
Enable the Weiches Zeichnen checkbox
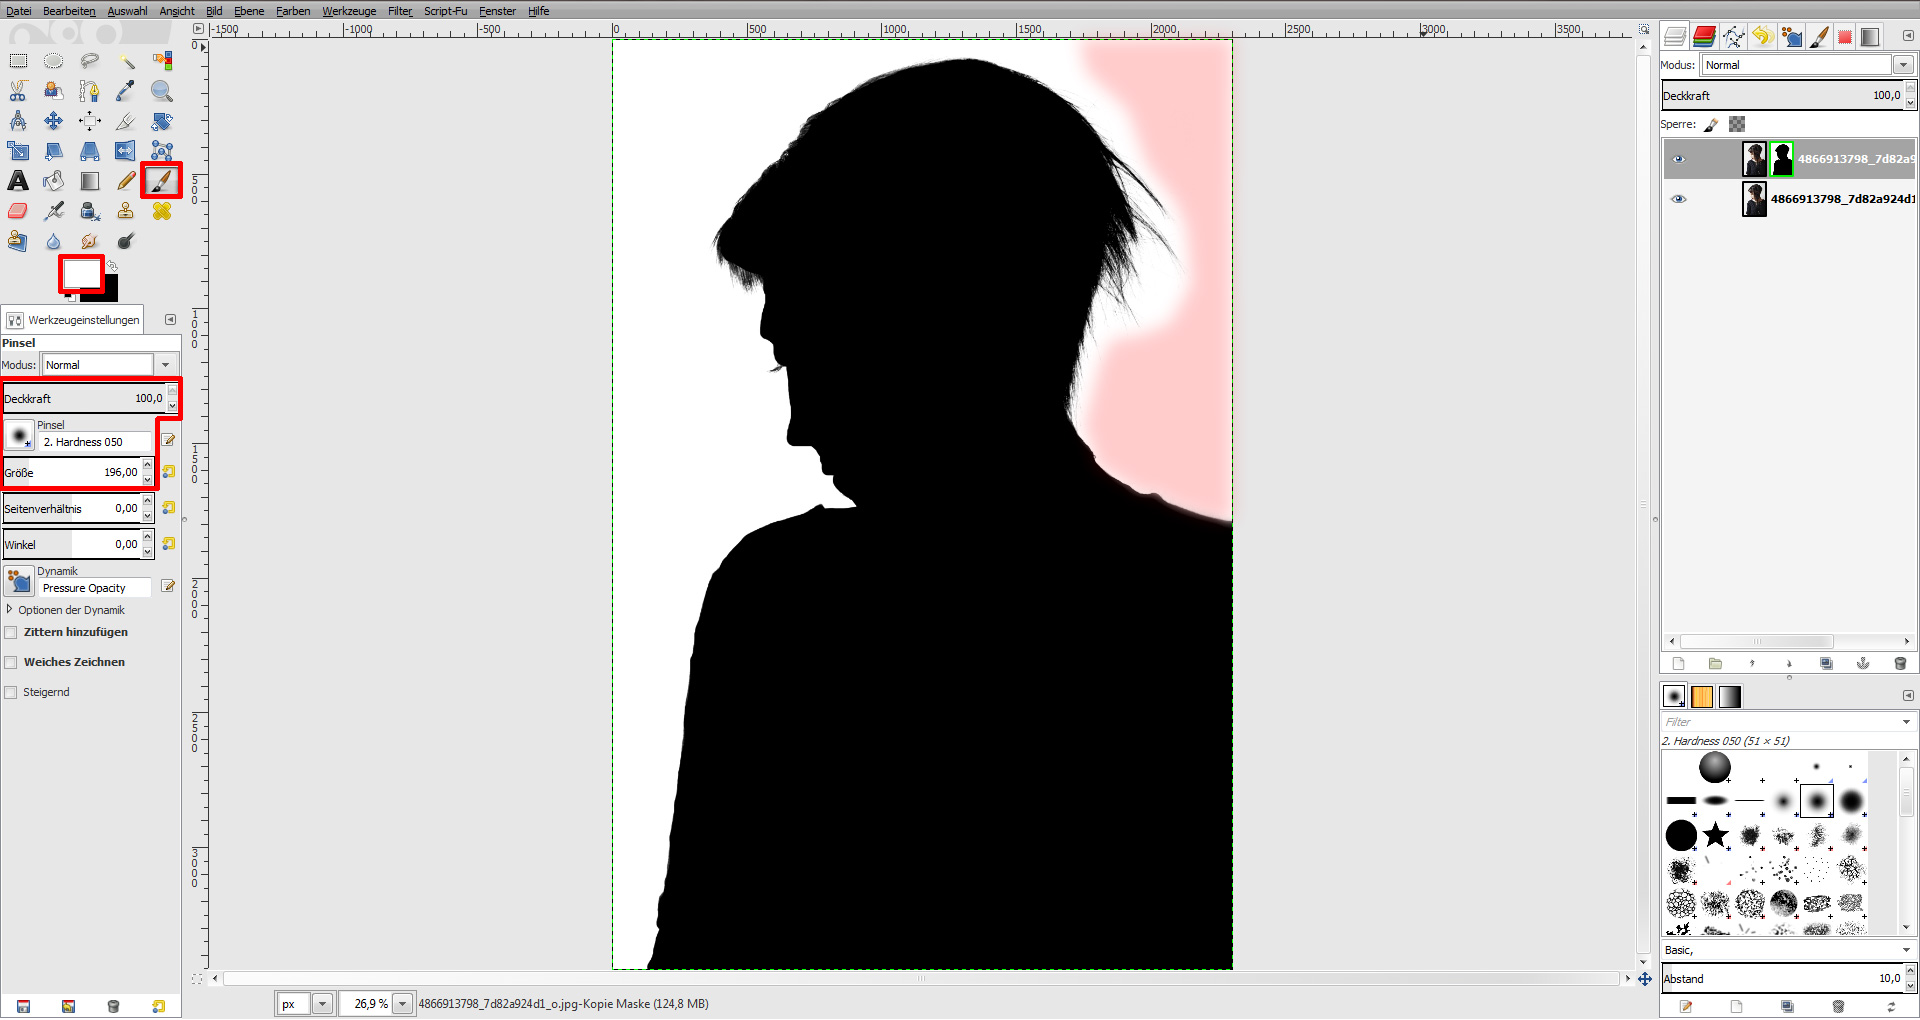click(11, 662)
